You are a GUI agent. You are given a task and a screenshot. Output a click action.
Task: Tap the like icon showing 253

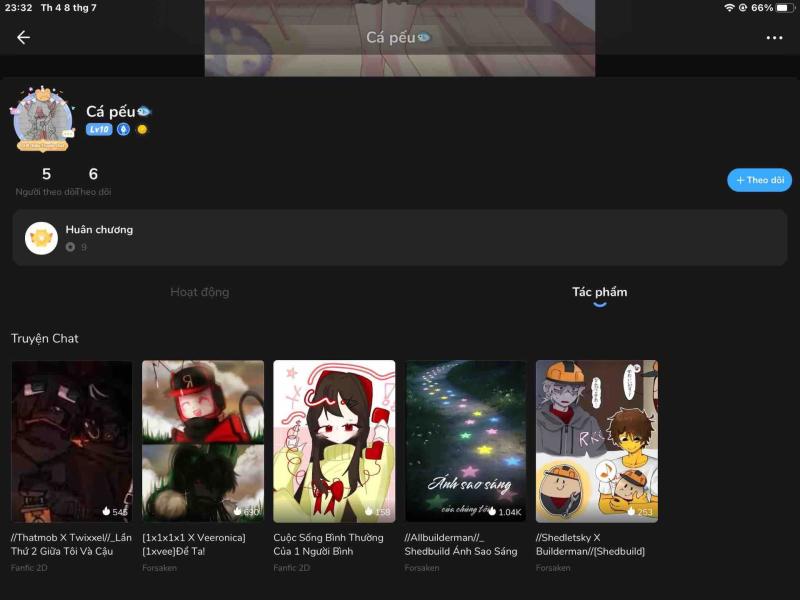(631, 511)
